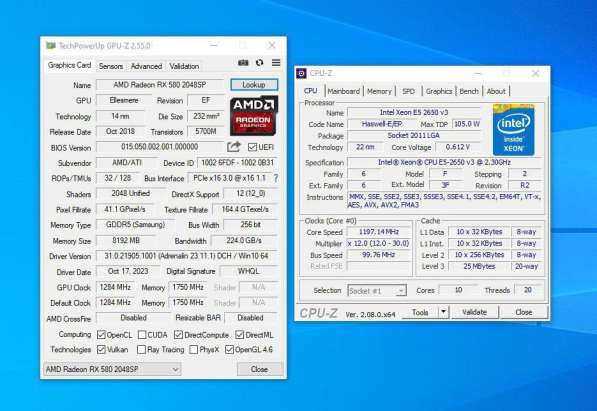Click the CPU Specification field
The height and width of the screenshot is (411, 597).
(x=444, y=162)
